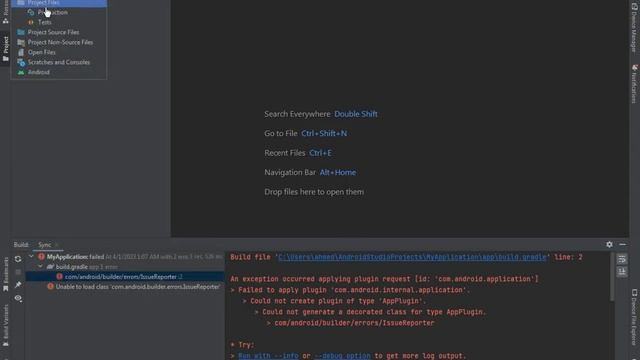Click the Device Manager phone icon

point(634,7)
